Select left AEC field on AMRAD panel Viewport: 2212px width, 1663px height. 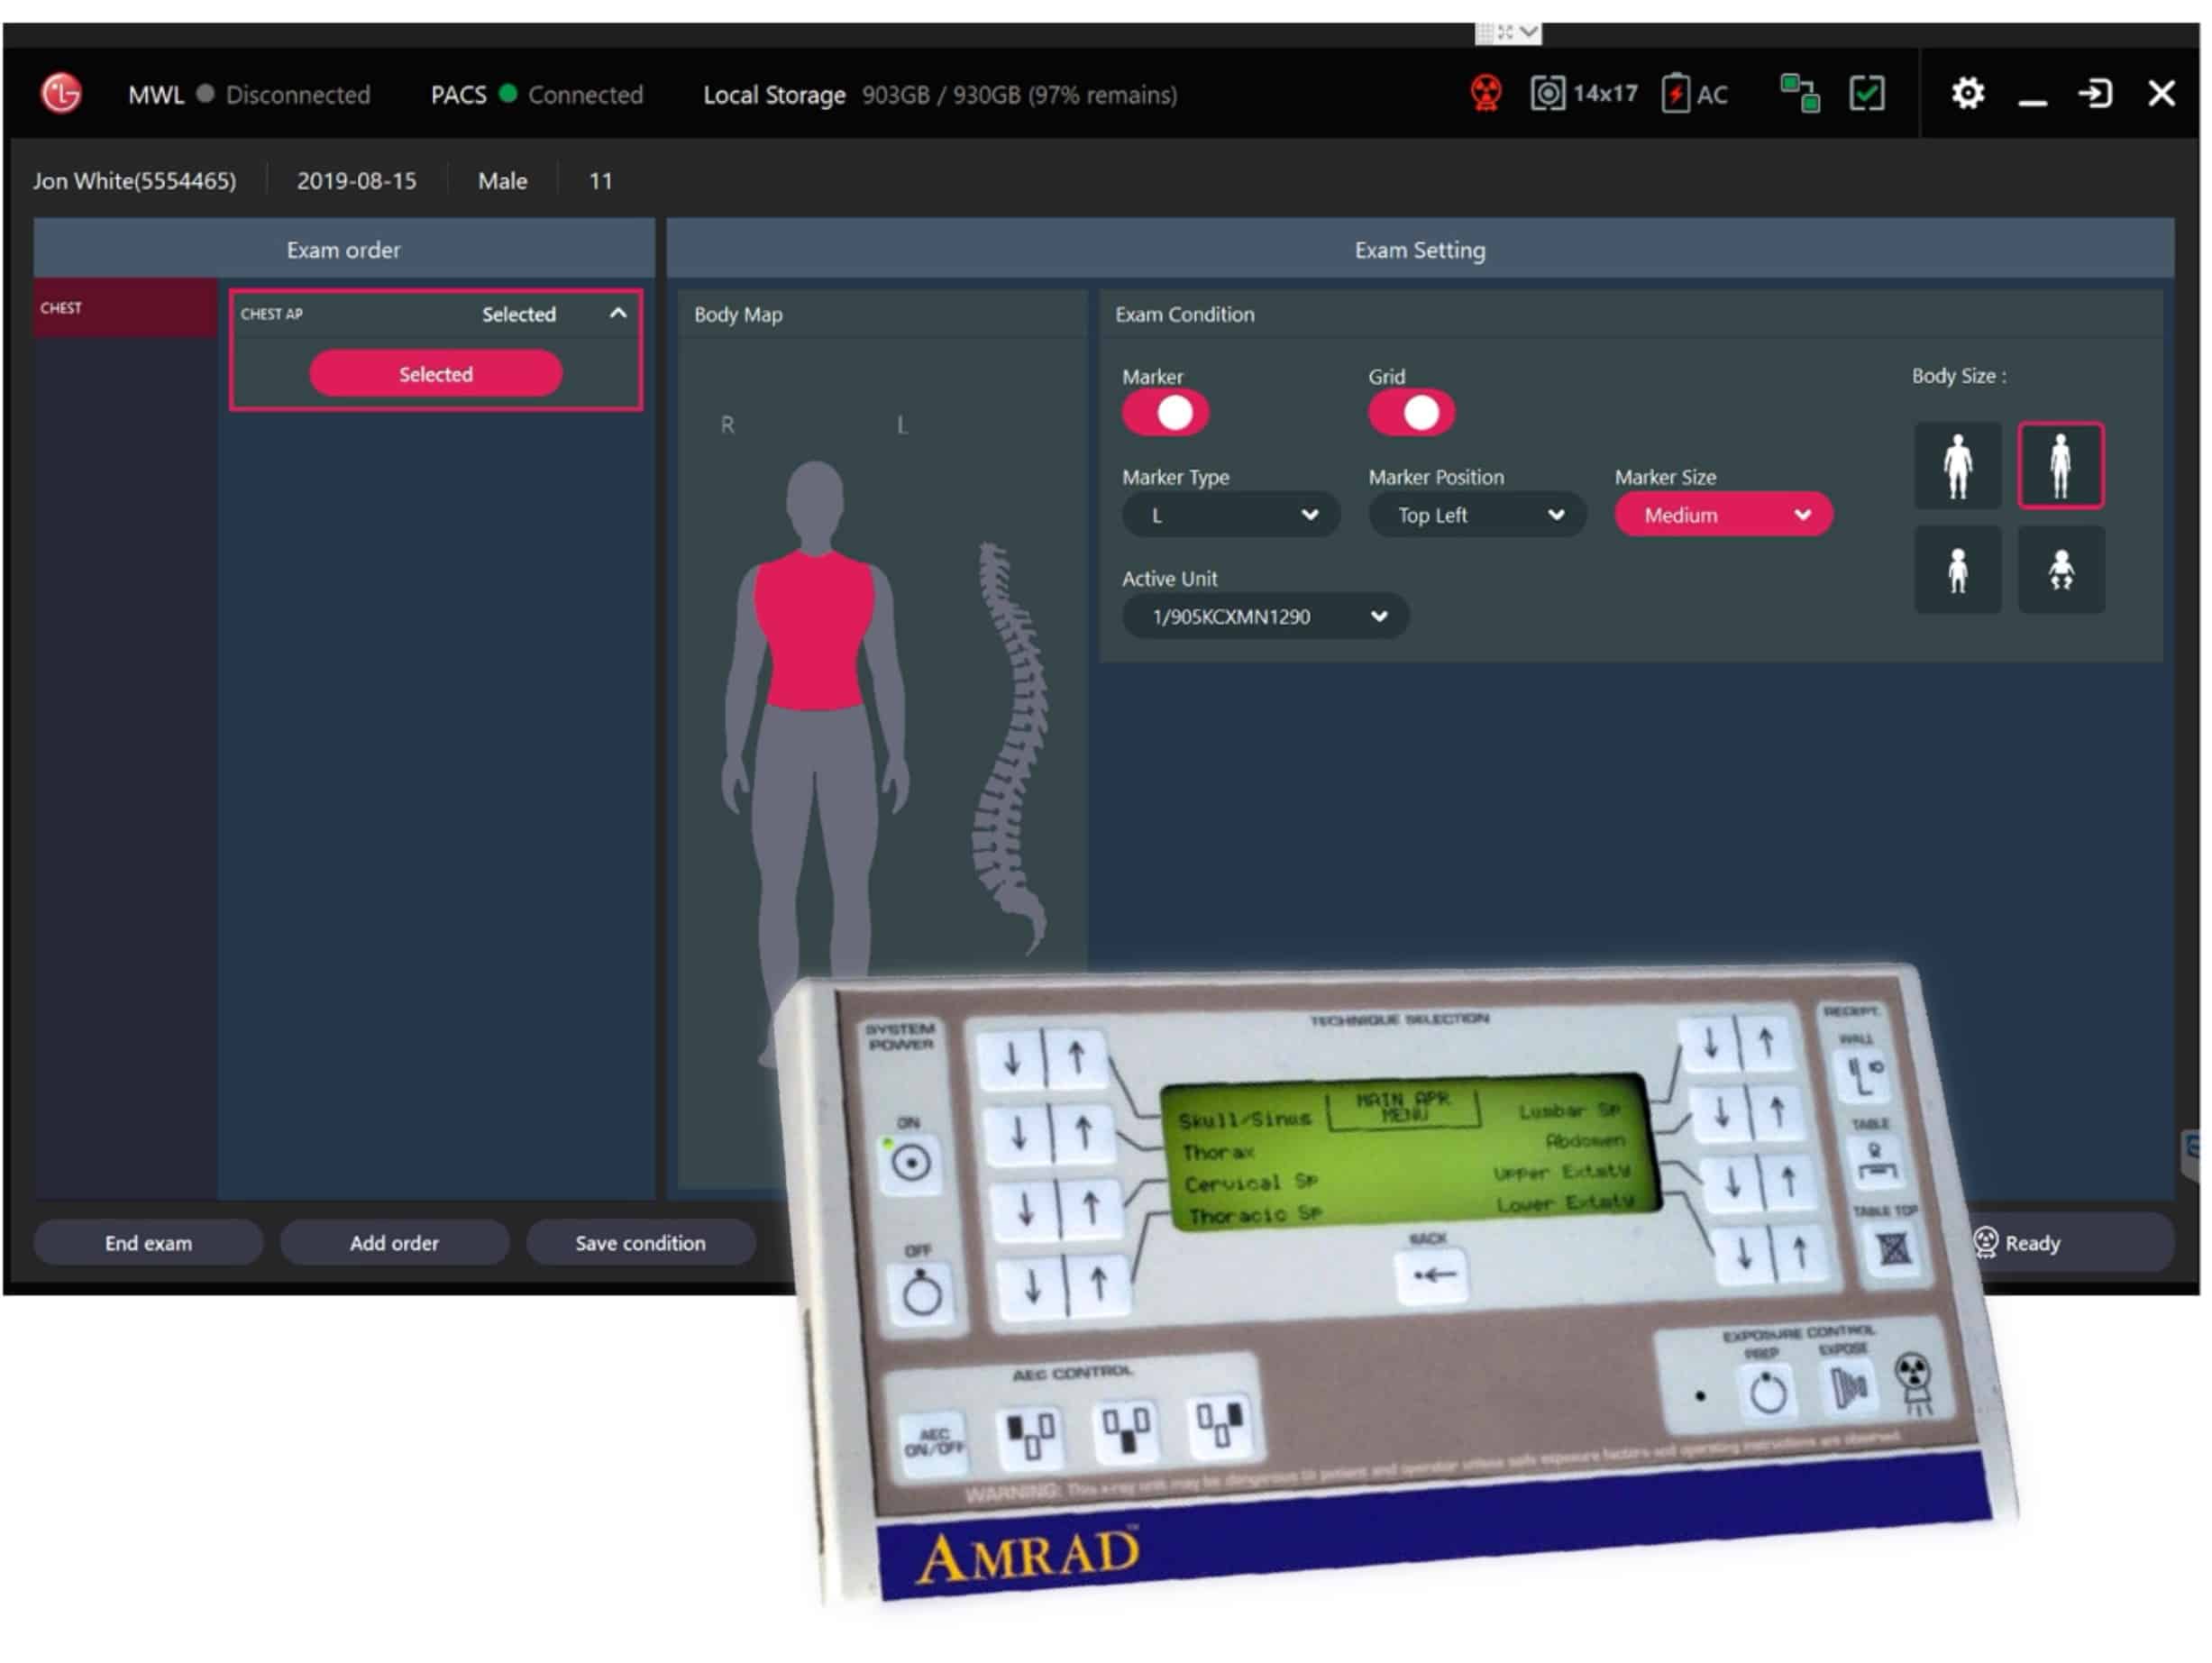[1030, 1437]
